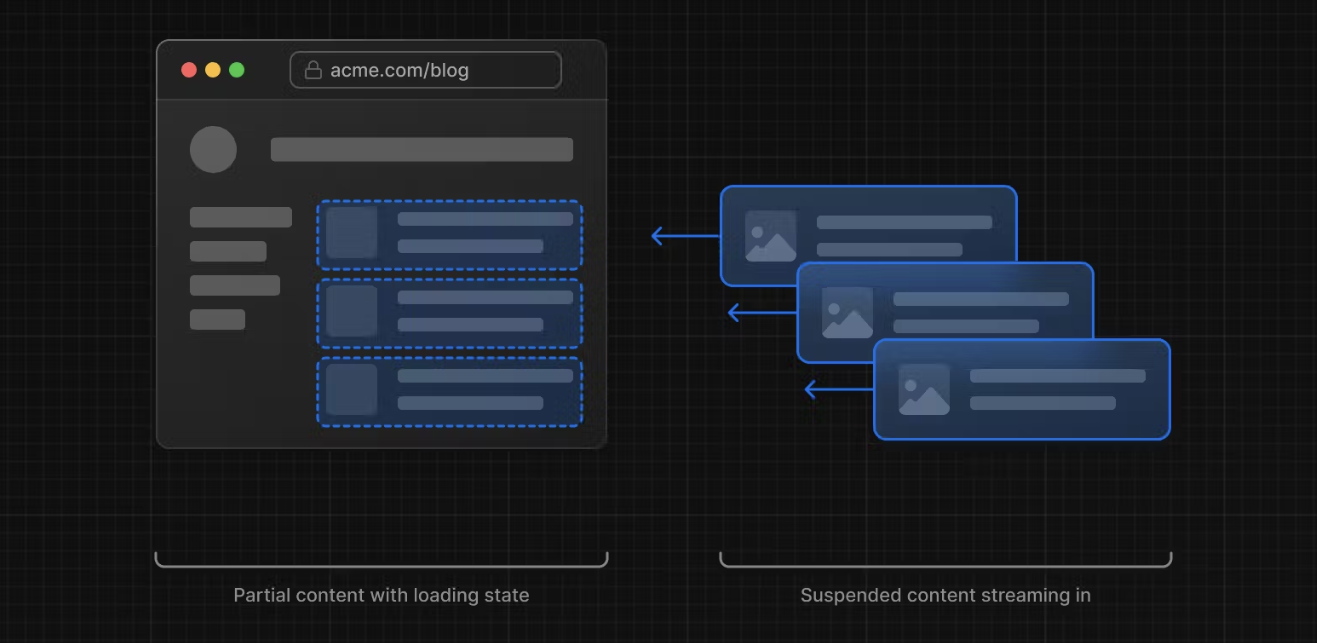Viewport: 1317px width, 643px height.
Task: Click title bar of the frontmost streaming card
Action: pyautogui.click(x=1058, y=376)
